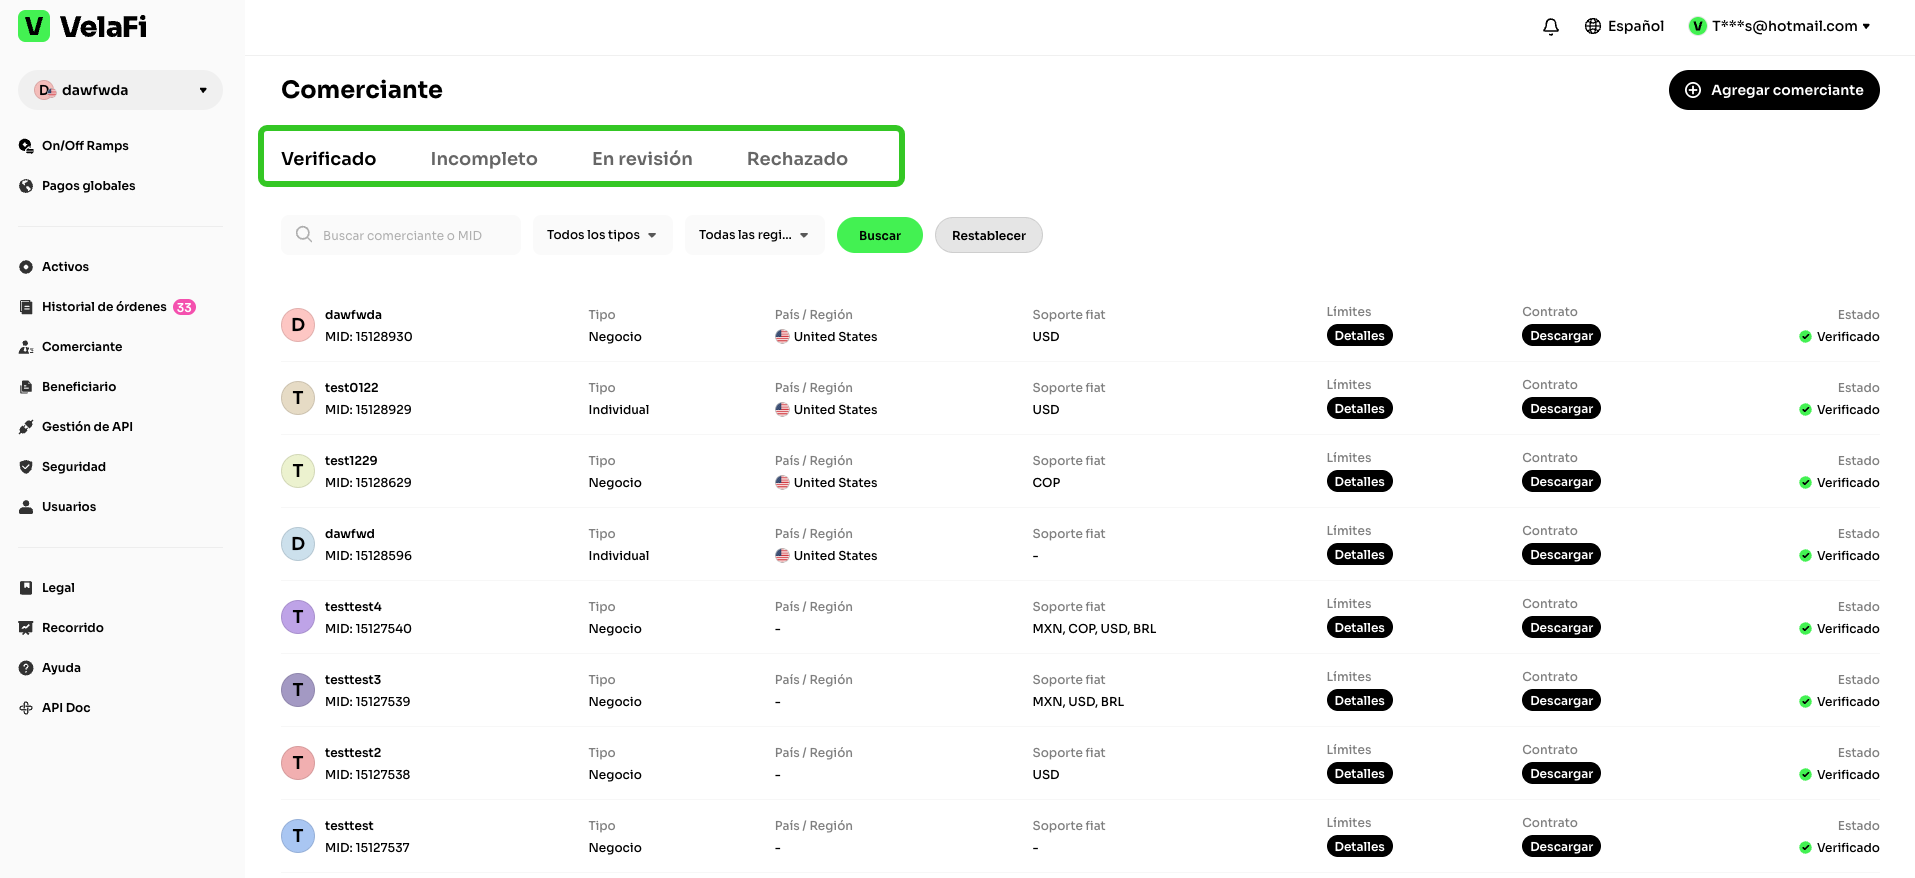Switch to the Incompleto tab
Viewport: 1915px width, 878px height.
(484, 159)
